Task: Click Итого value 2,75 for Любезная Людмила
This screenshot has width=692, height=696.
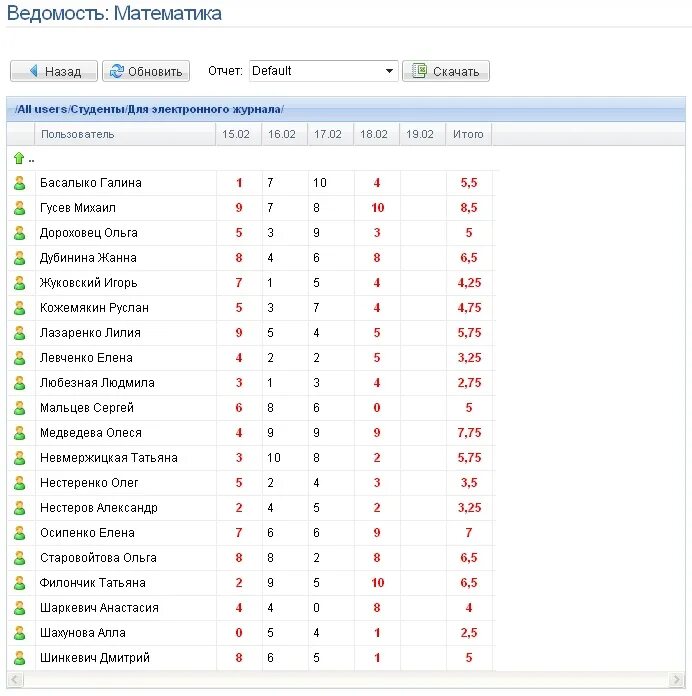Action: 469,383
